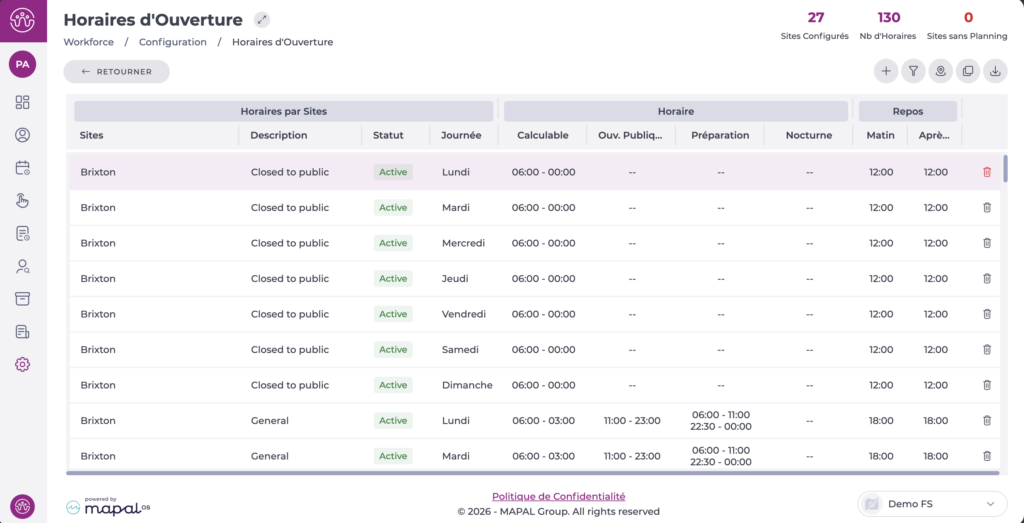Open the dashboard grid icon in the sidebar
1024x523 pixels.
(x=23, y=102)
